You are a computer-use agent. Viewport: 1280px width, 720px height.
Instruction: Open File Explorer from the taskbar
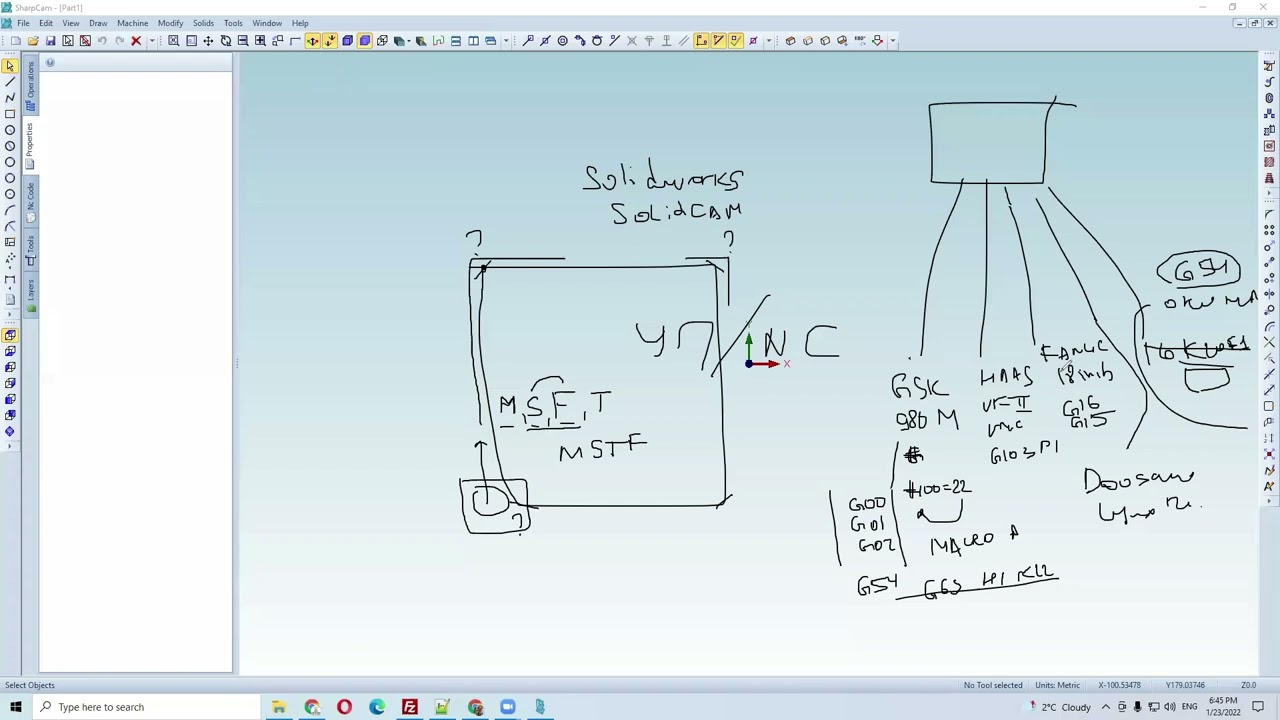coord(279,707)
